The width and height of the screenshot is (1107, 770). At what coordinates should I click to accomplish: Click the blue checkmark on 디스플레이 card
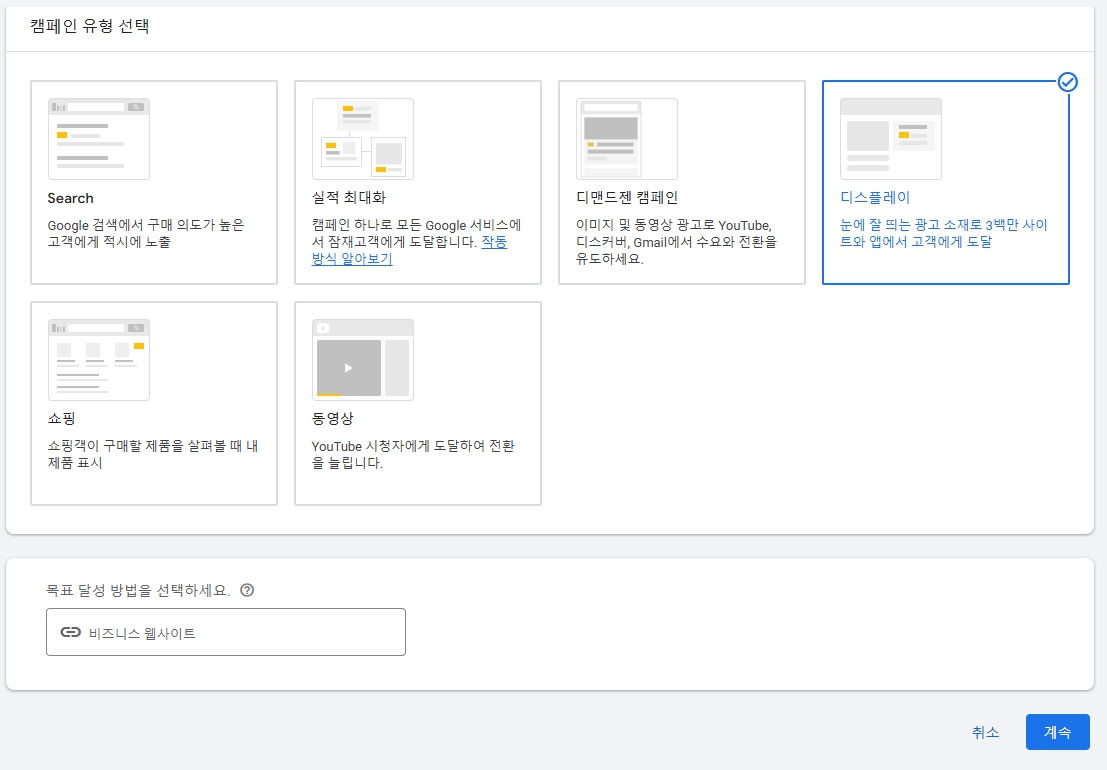pos(1067,82)
